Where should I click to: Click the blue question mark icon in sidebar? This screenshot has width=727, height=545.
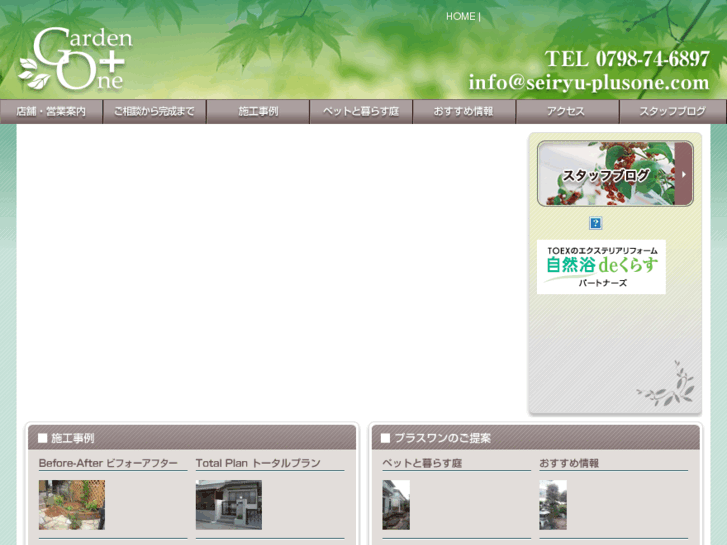[595, 223]
